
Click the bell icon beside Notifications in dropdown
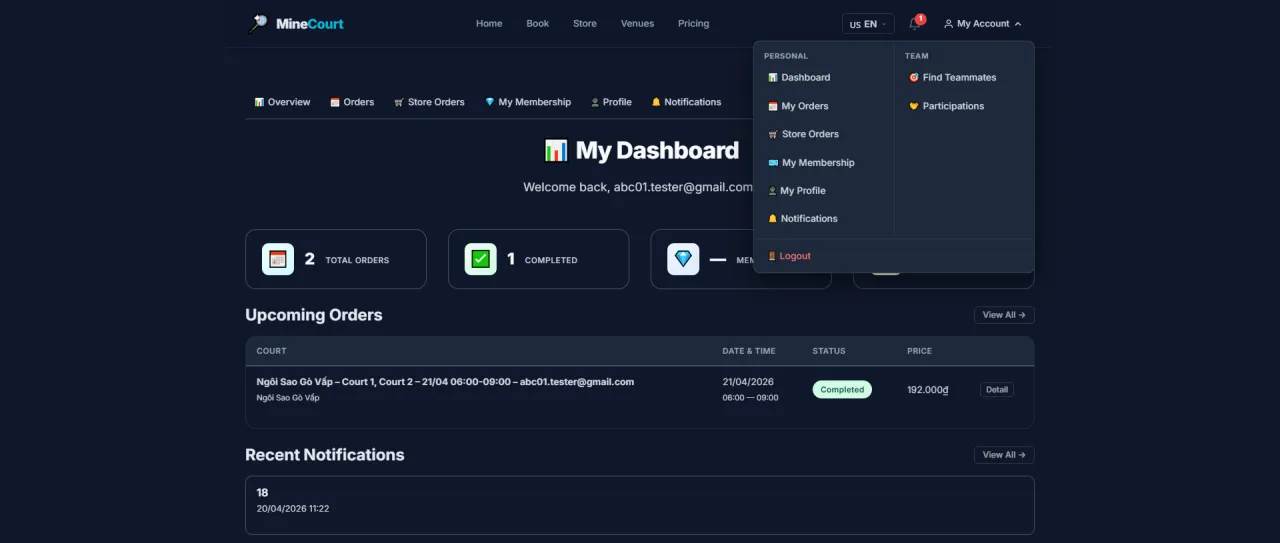coord(772,219)
